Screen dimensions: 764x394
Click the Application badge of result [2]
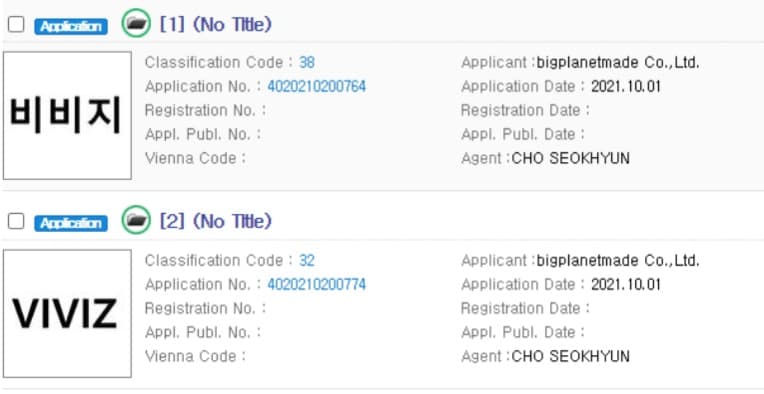pos(71,224)
